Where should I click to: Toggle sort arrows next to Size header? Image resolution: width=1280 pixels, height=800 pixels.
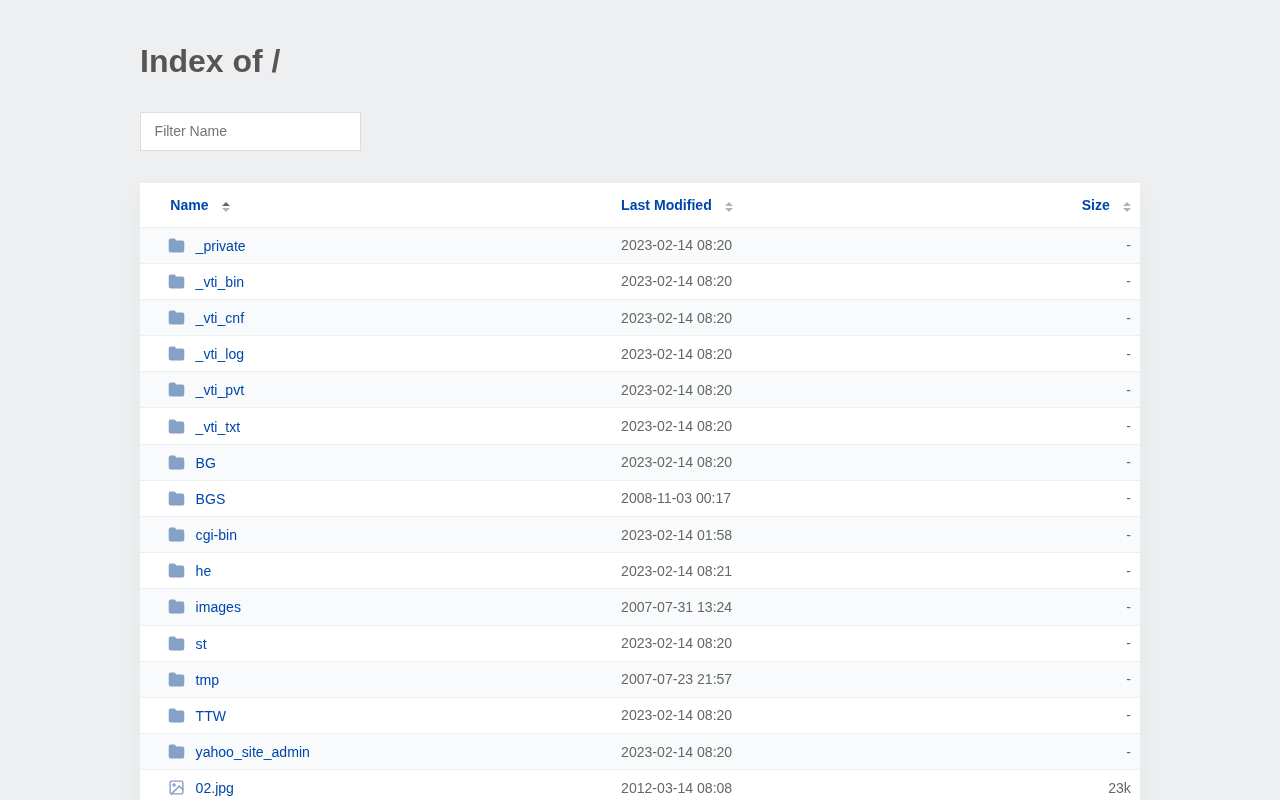click(1127, 206)
